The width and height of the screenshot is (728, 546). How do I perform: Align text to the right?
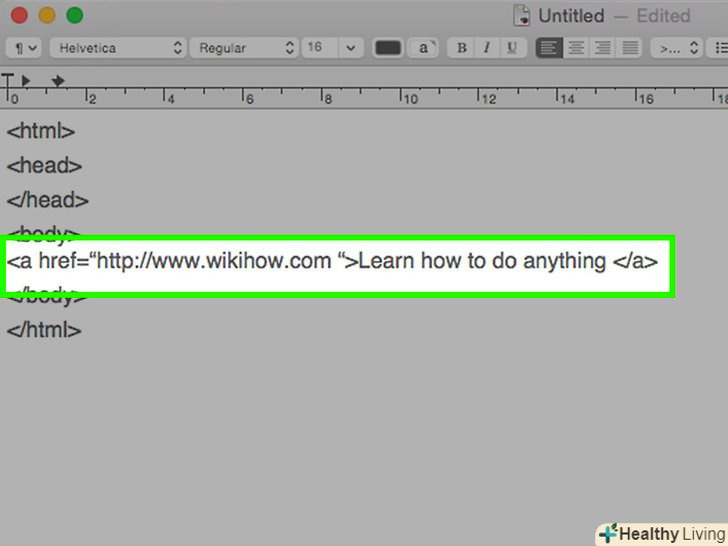tap(603, 48)
